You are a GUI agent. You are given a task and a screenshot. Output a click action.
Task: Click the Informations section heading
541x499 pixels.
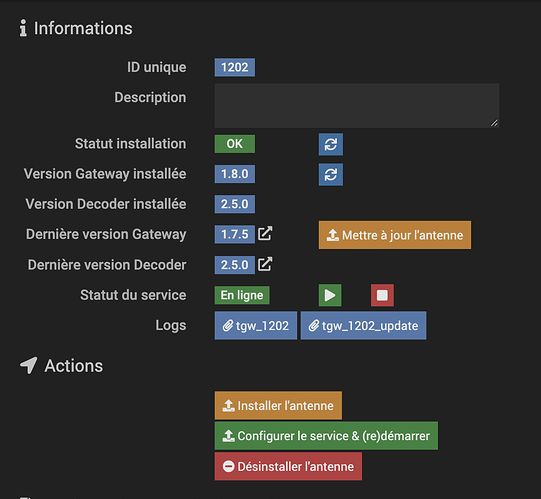pyautogui.click(x=83, y=28)
